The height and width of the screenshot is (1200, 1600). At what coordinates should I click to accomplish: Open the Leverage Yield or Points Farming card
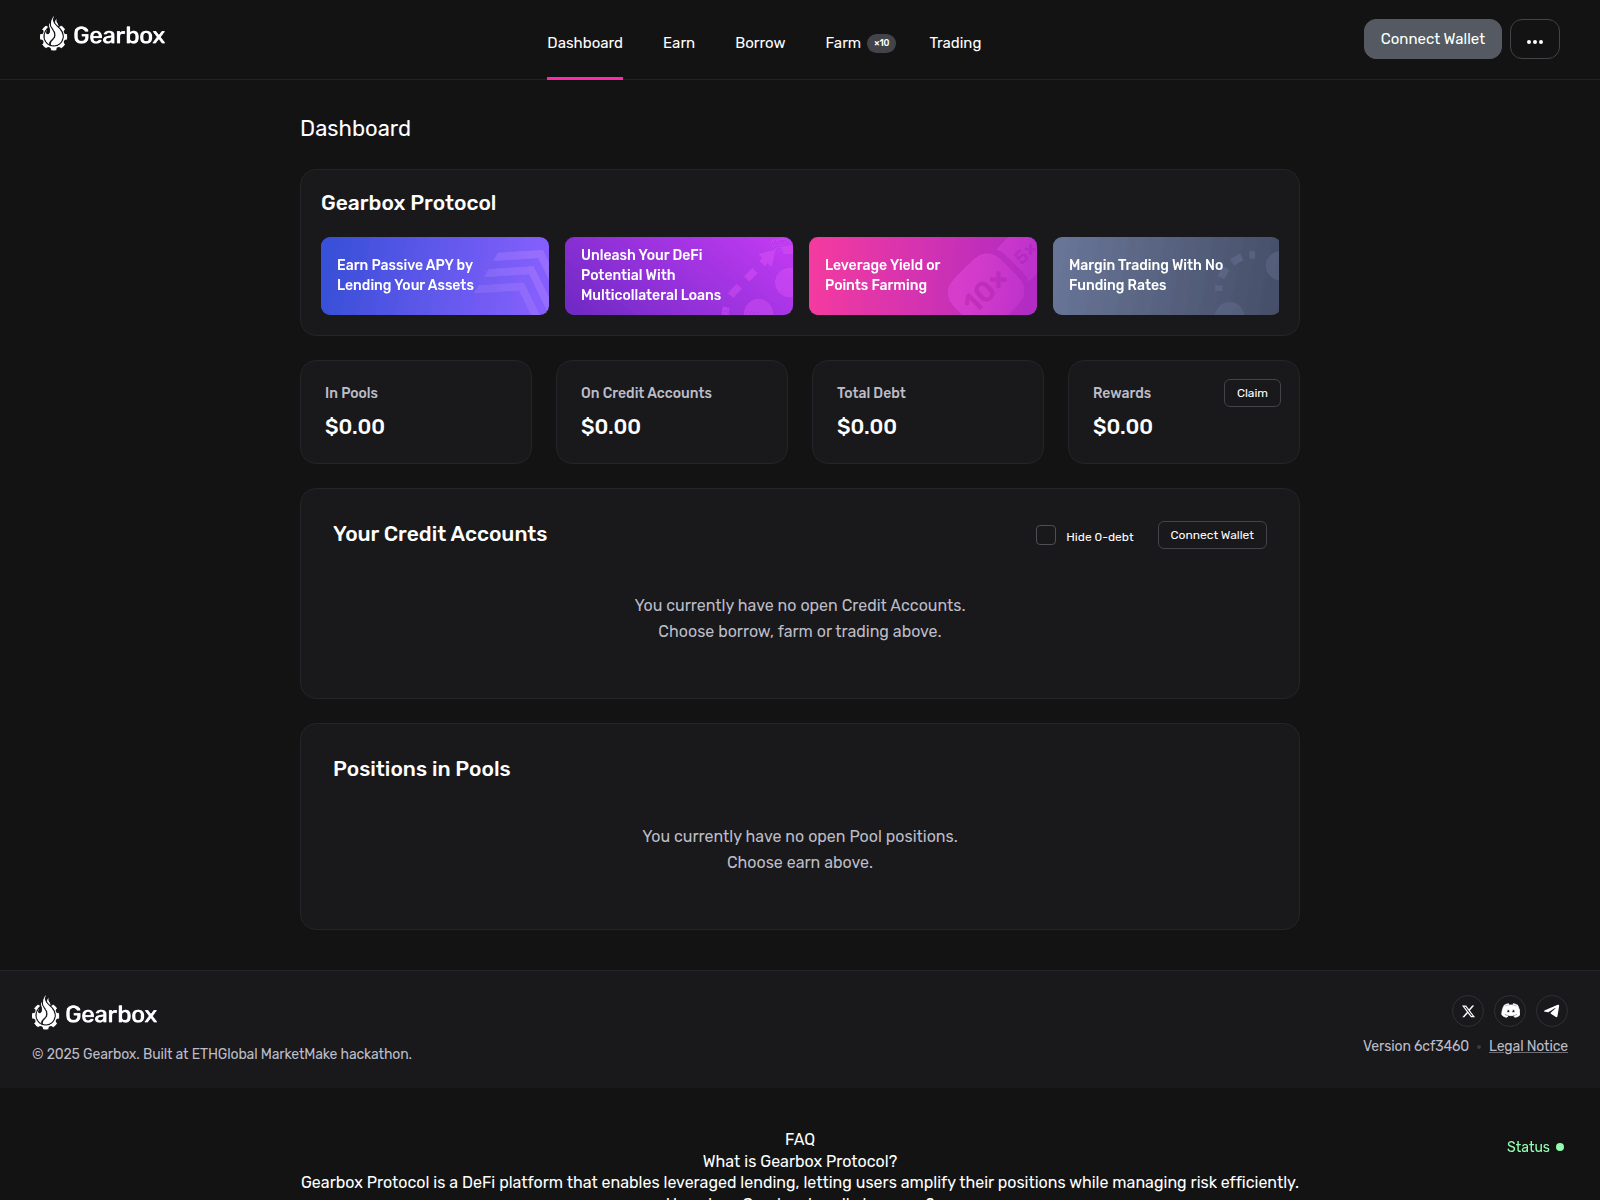923,276
